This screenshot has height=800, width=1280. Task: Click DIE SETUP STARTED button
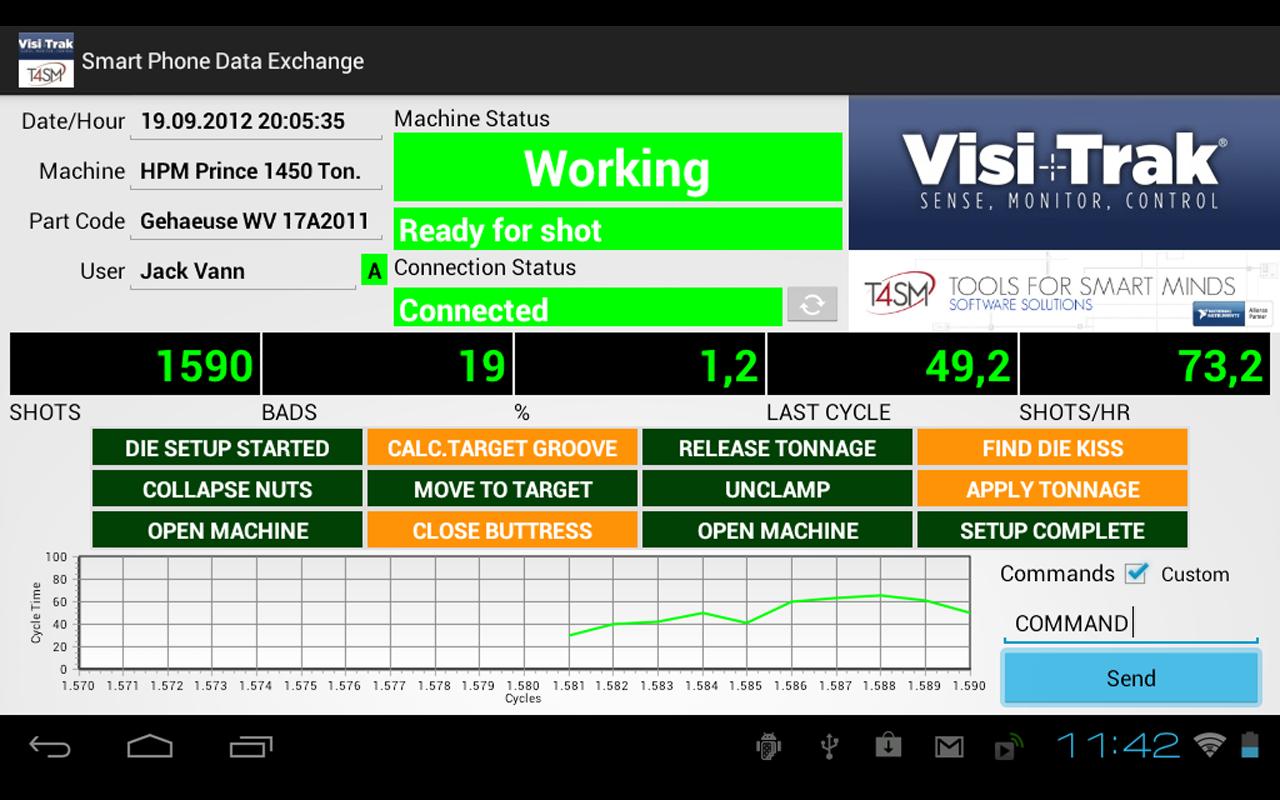(x=227, y=448)
